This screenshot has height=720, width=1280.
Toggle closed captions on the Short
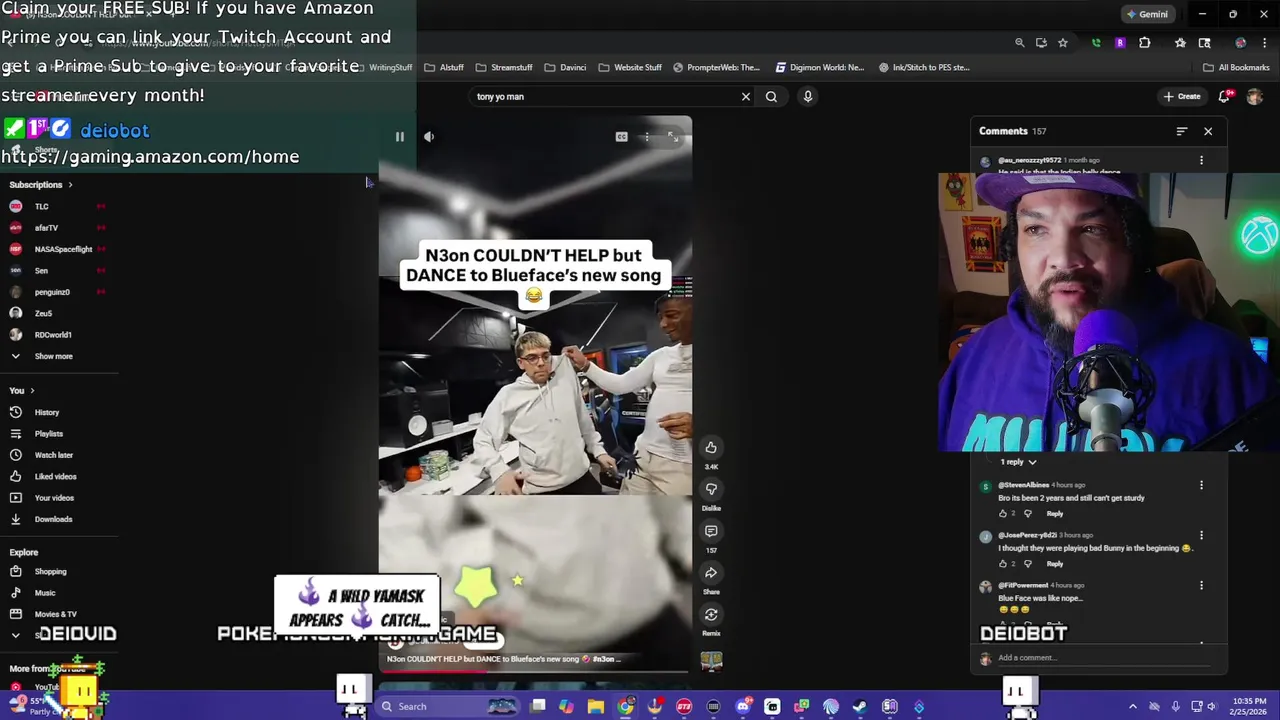[x=621, y=137]
